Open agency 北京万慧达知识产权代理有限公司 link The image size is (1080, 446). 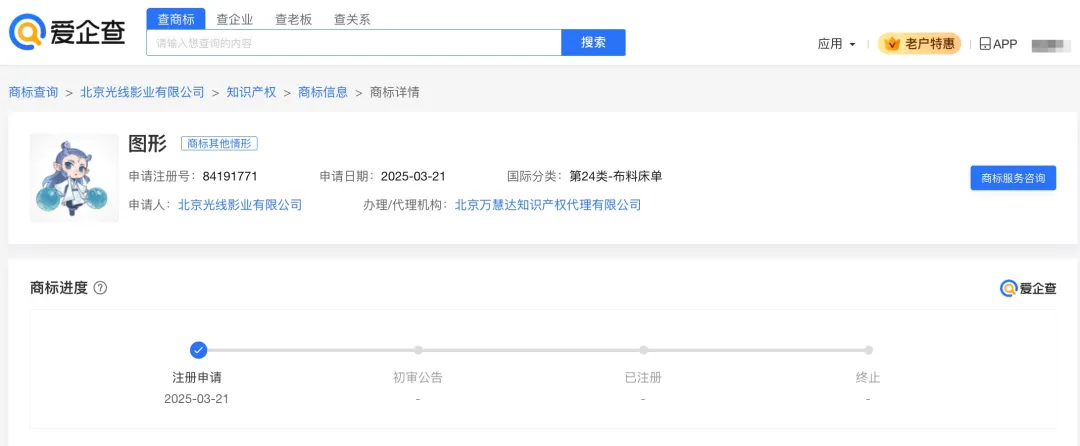coord(548,204)
